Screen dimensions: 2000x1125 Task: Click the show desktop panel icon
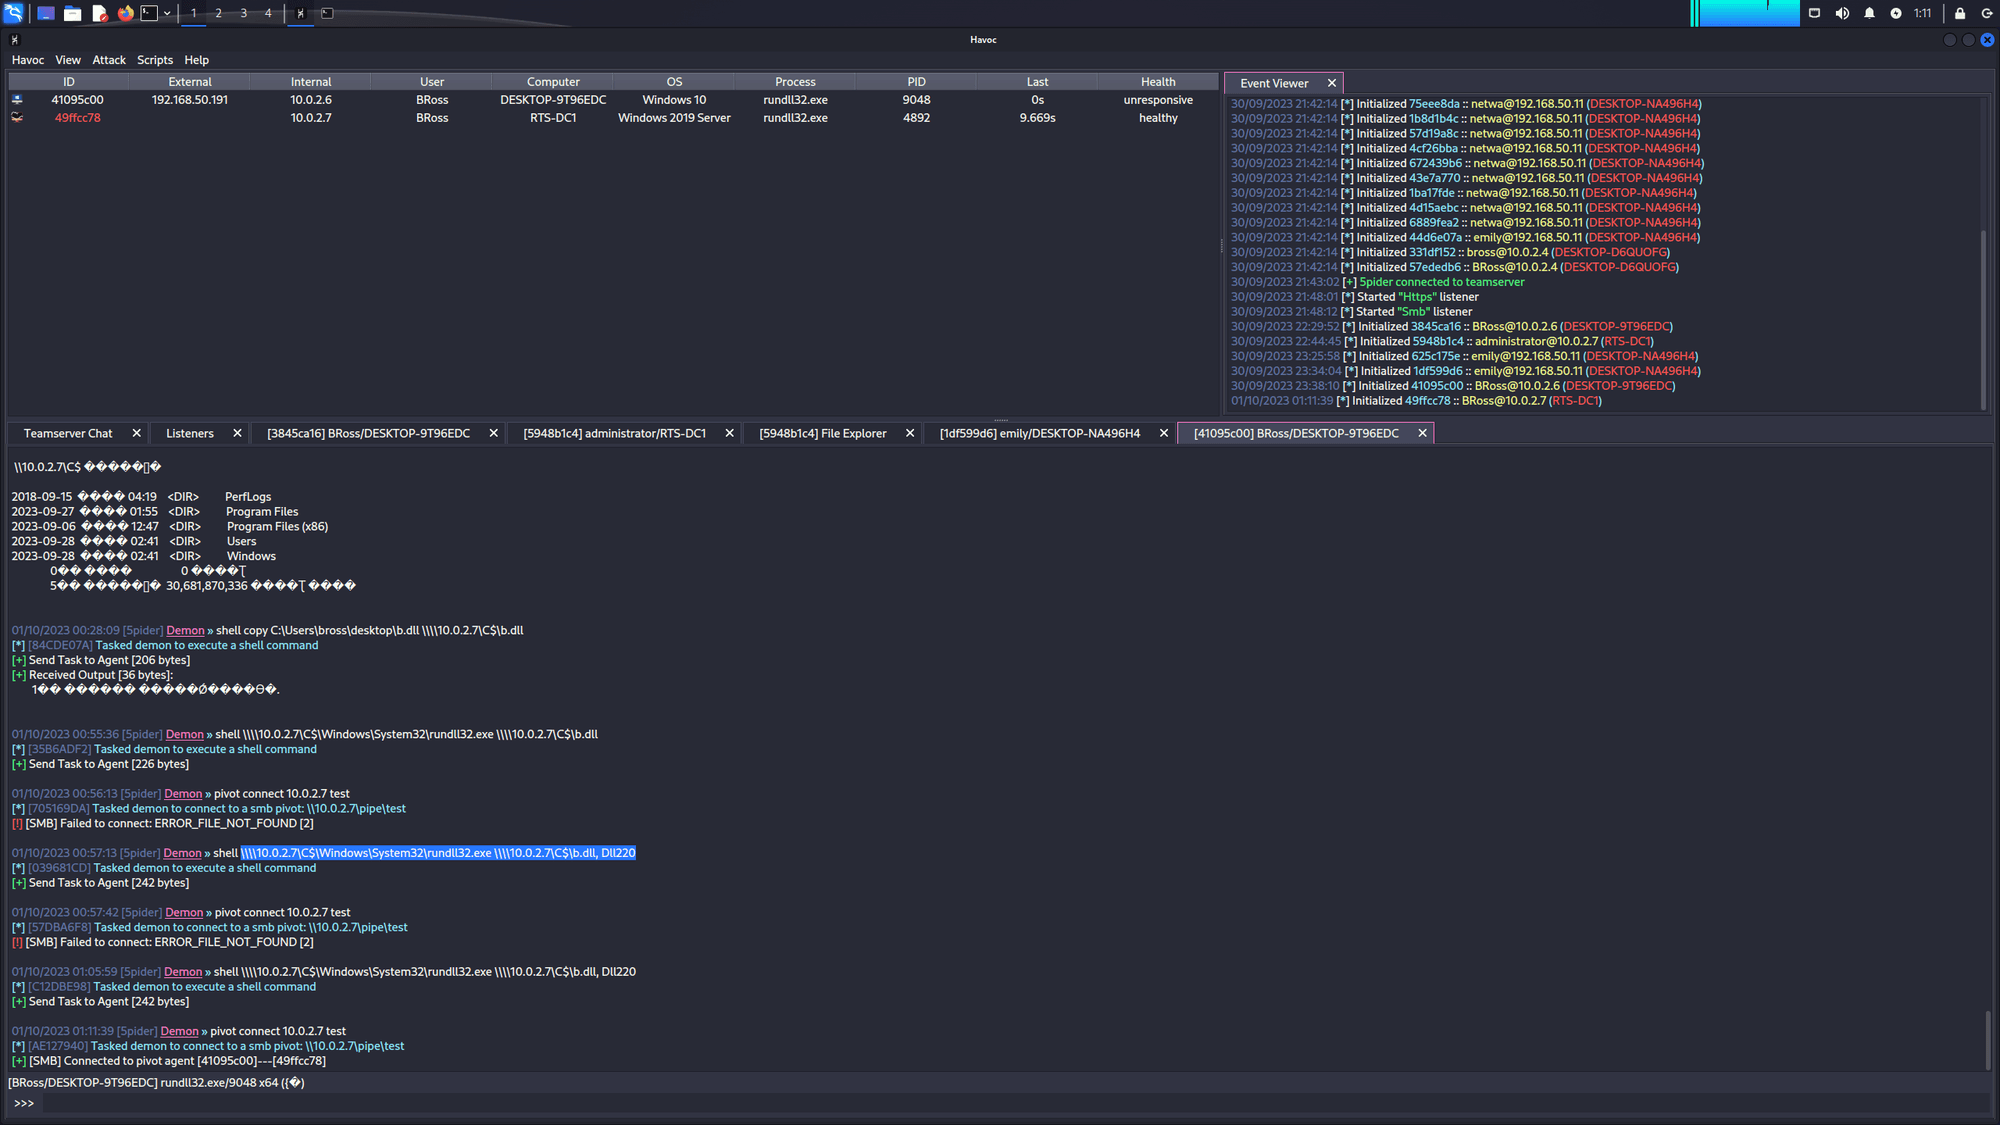(x=46, y=13)
